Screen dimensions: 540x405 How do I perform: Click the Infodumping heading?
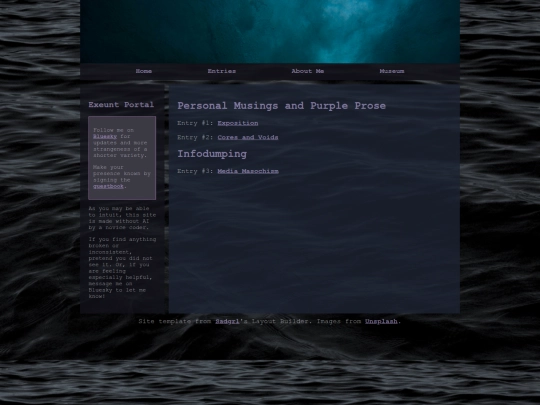pos(212,154)
